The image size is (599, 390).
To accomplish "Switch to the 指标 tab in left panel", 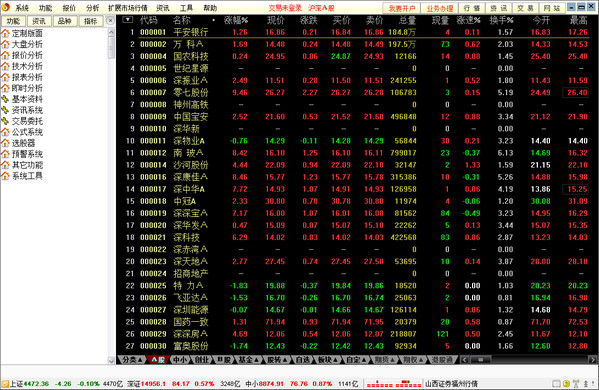I will [91, 21].
